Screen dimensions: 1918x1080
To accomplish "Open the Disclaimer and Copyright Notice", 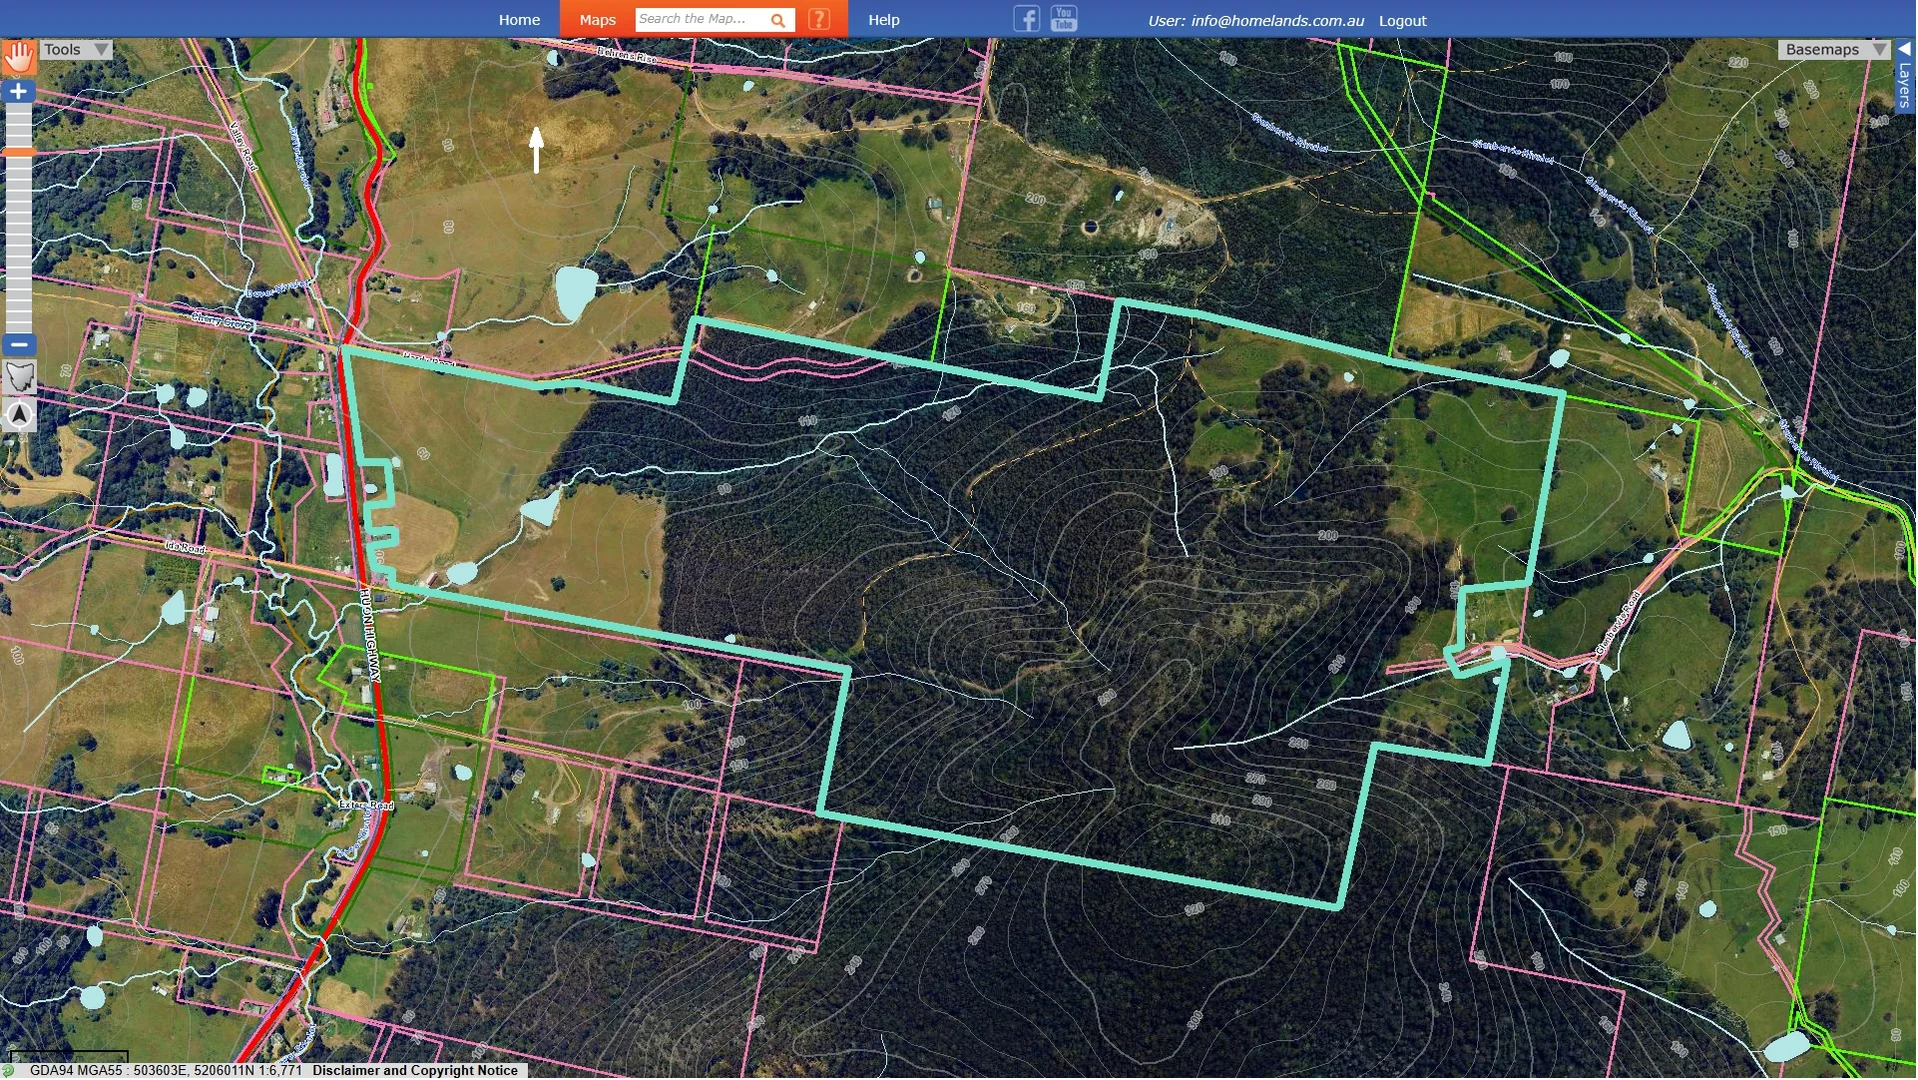I will (x=415, y=1070).
